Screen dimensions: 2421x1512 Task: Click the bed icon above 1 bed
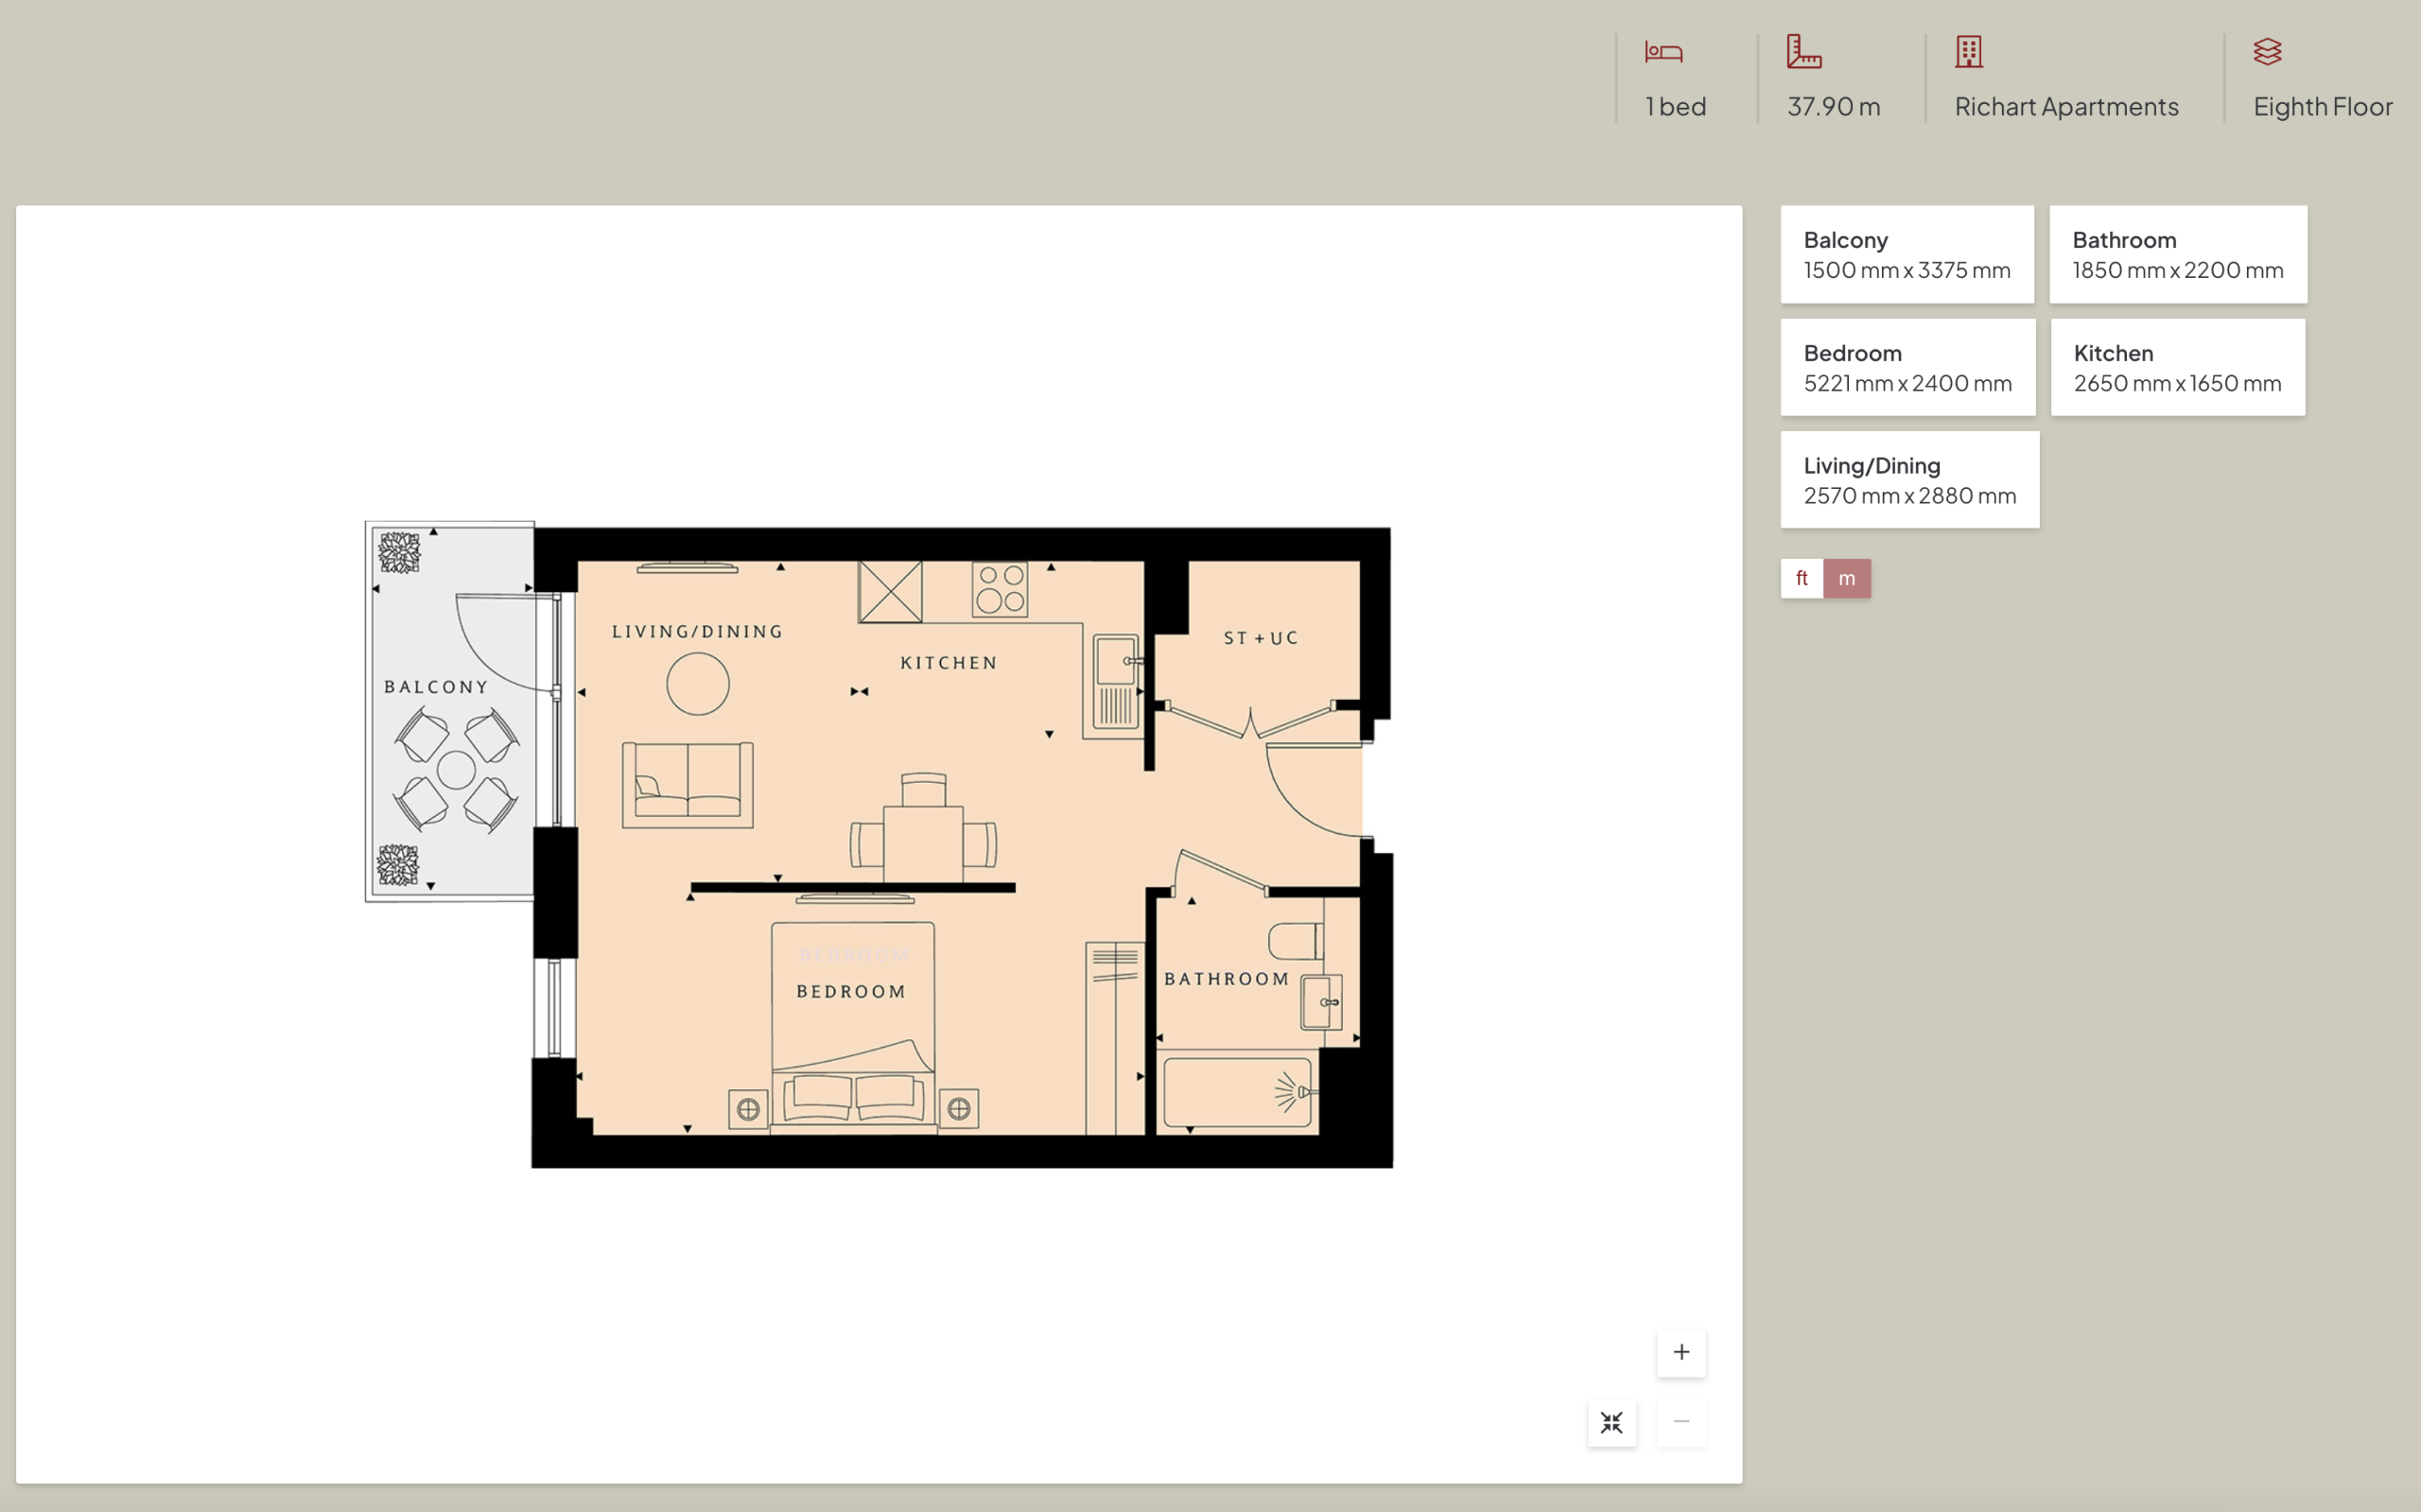(x=1663, y=52)
